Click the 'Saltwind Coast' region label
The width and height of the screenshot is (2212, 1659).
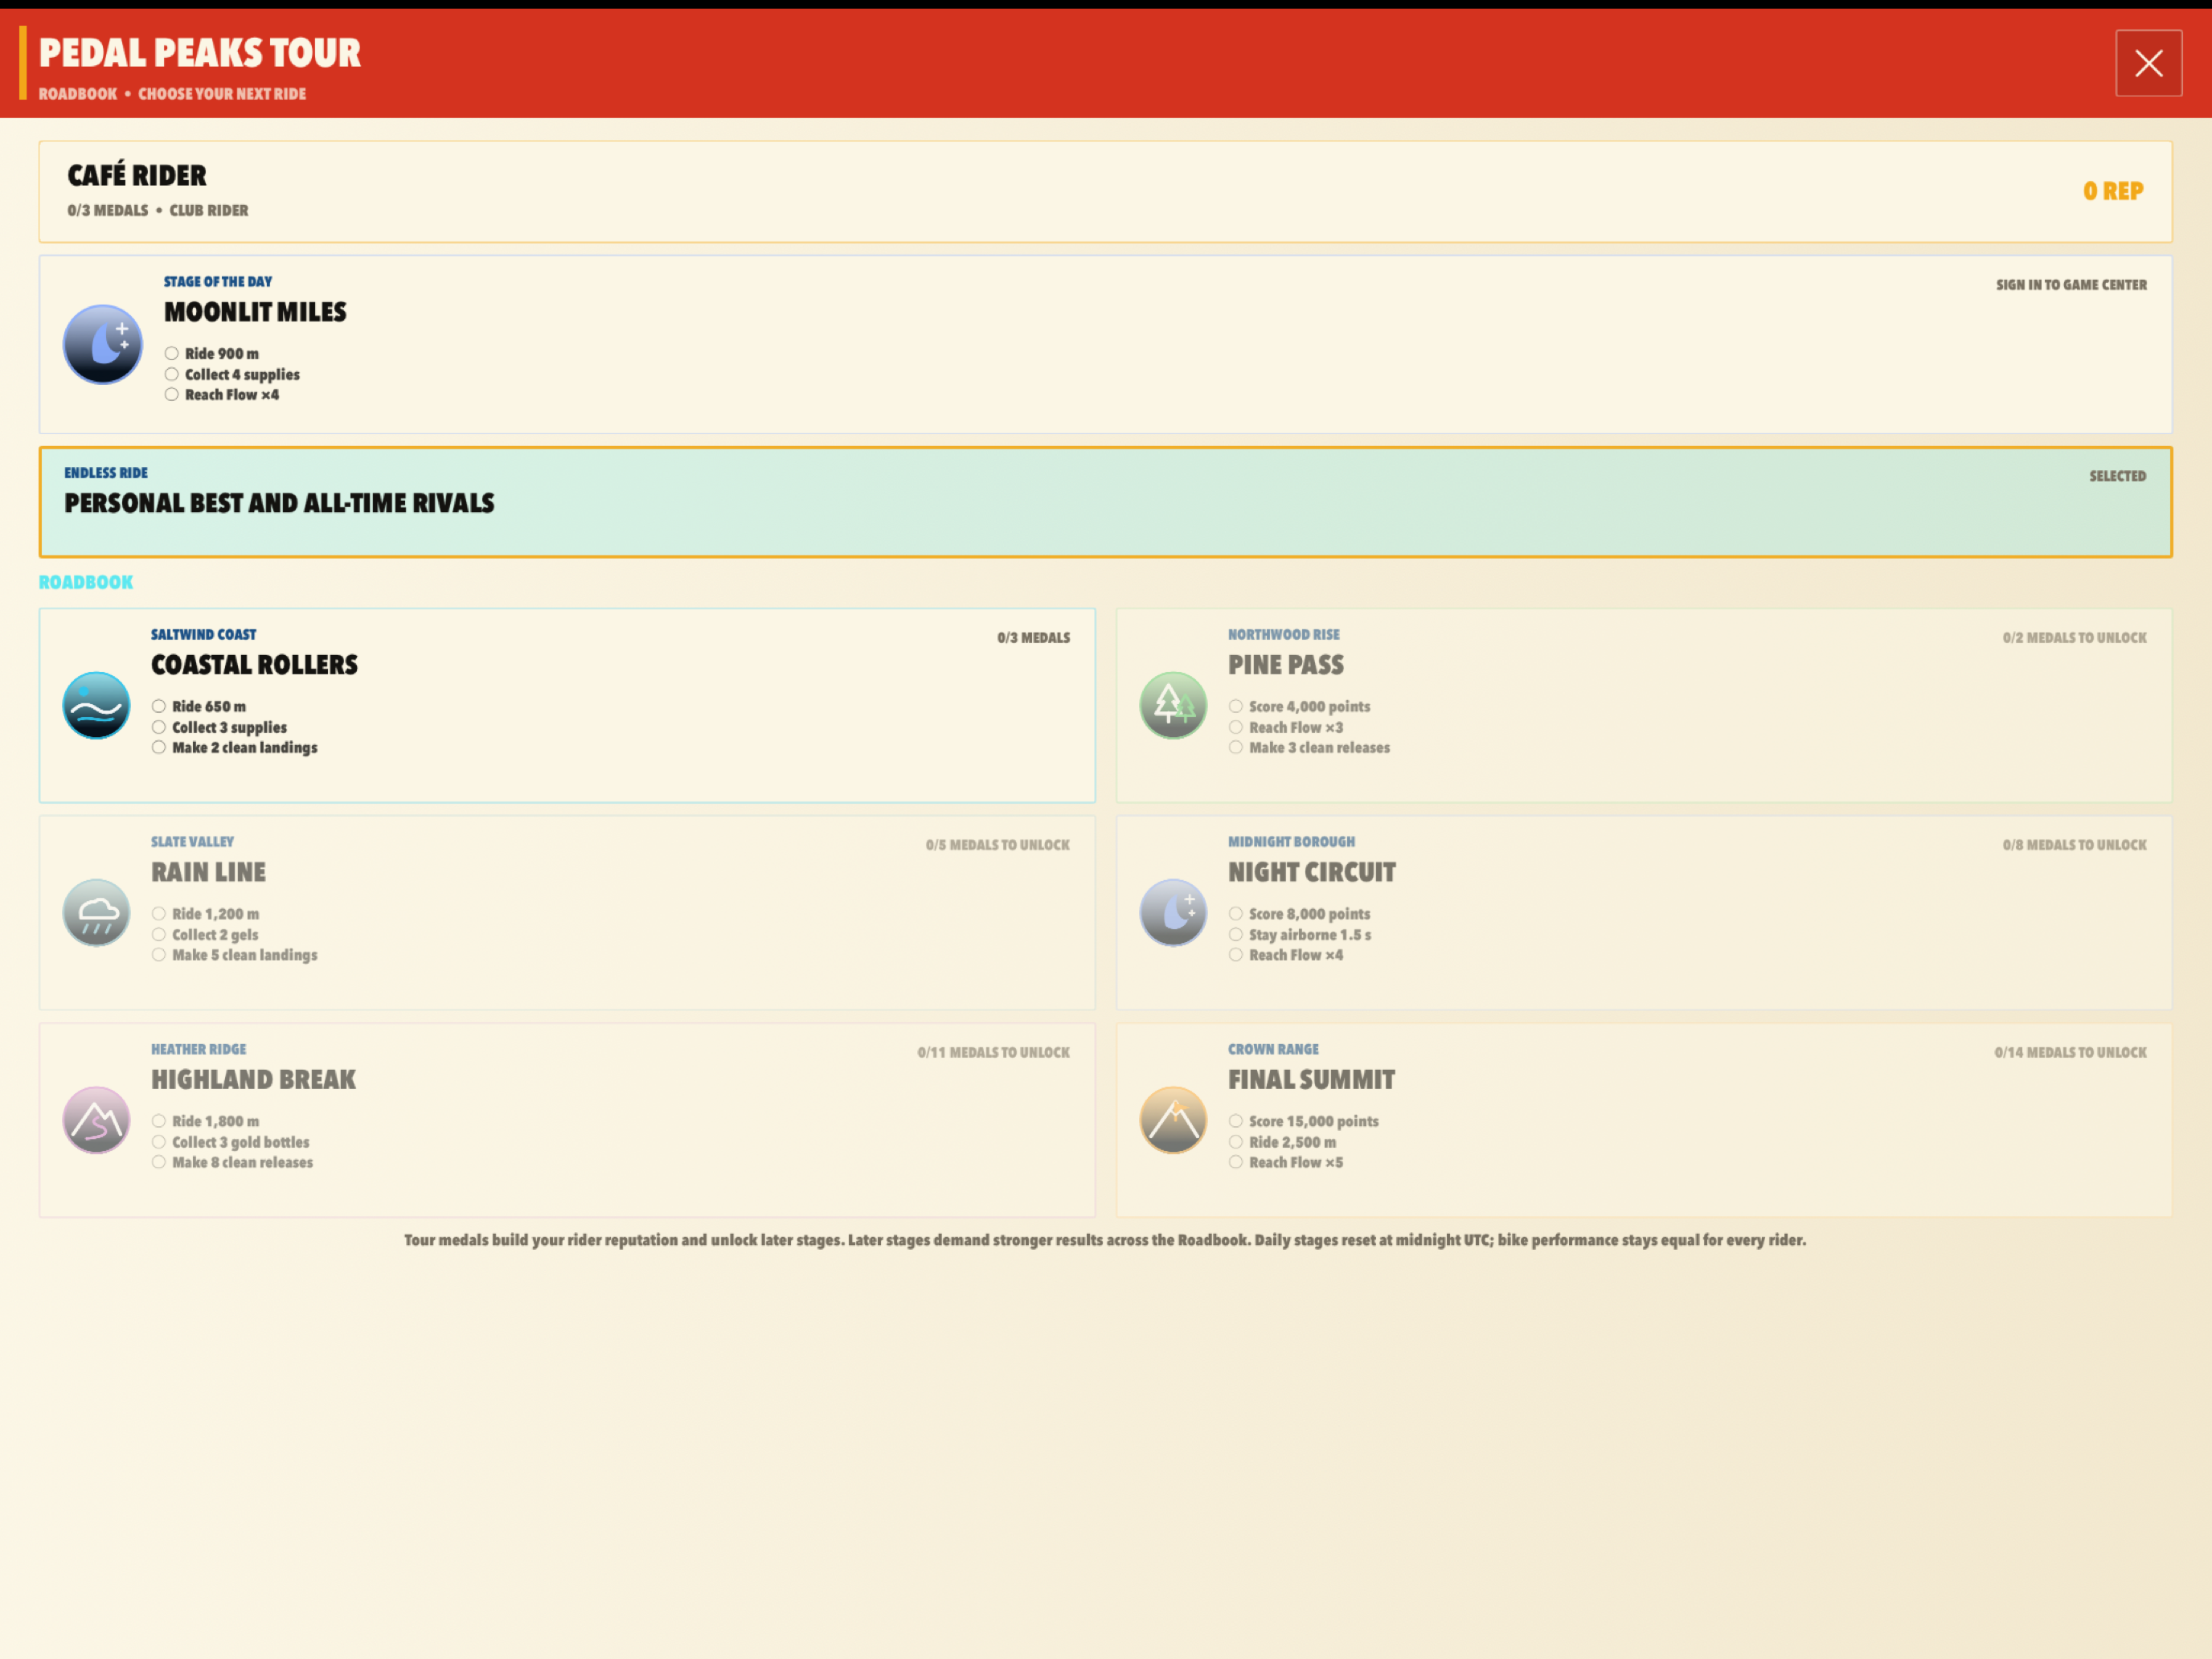[x=203, y=634]
